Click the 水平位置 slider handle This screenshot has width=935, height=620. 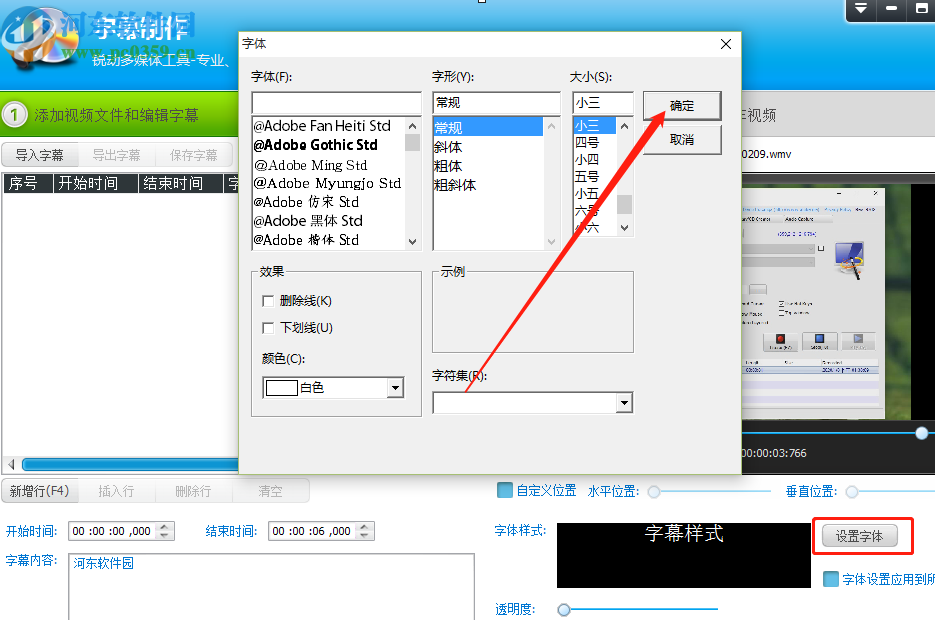click(x=654, y=492)
